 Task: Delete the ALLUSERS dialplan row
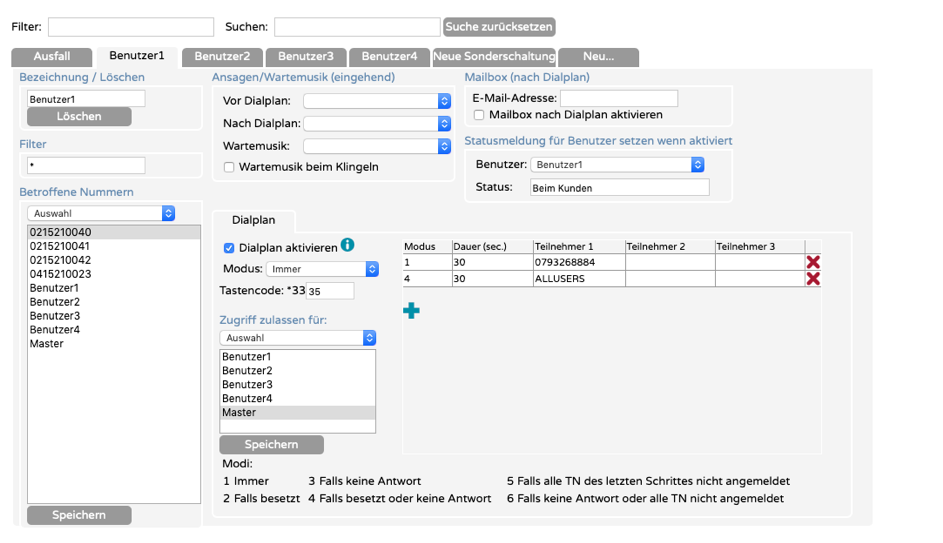coord(813,278)
